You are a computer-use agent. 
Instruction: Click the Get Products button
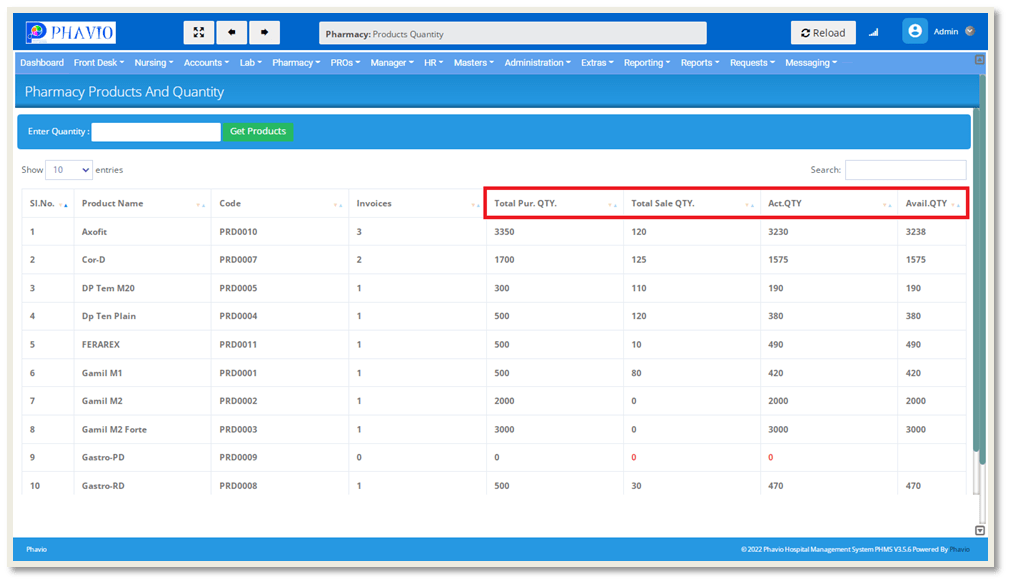click(258, 132)
